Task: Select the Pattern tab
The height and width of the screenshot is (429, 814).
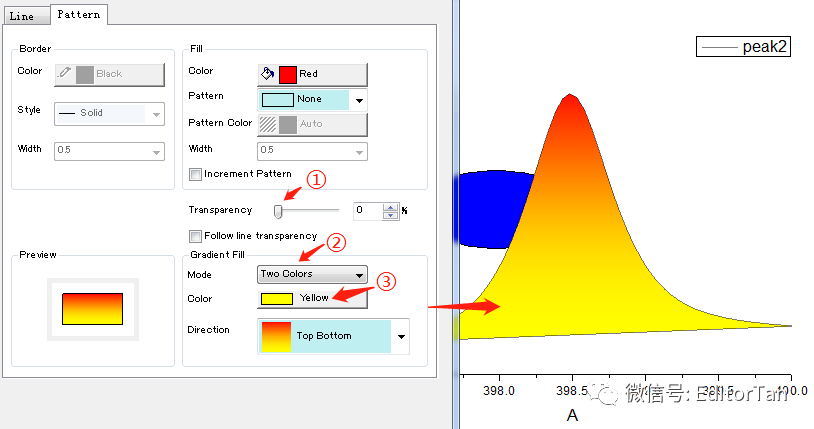Action: (x=79, y=15)
